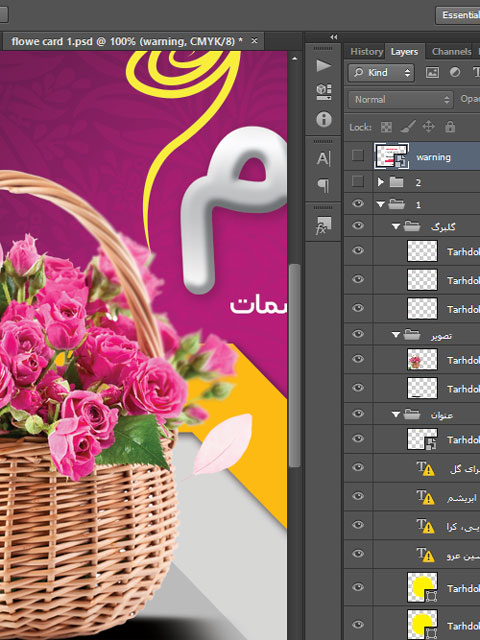This screenshot has height=640, width=480.
Task: Hide the گلبرگ group eye icon
Action: 358,225
